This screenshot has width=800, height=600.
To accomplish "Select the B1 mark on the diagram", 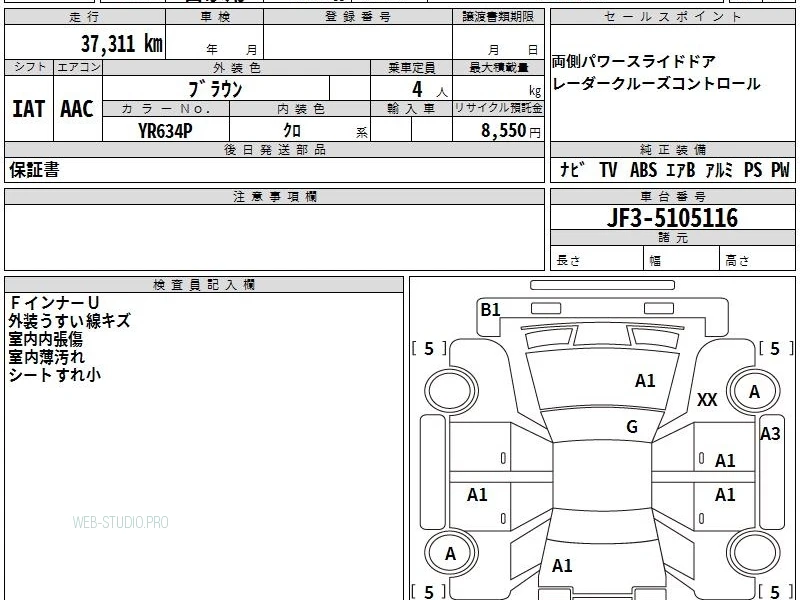I will [490, 309].
